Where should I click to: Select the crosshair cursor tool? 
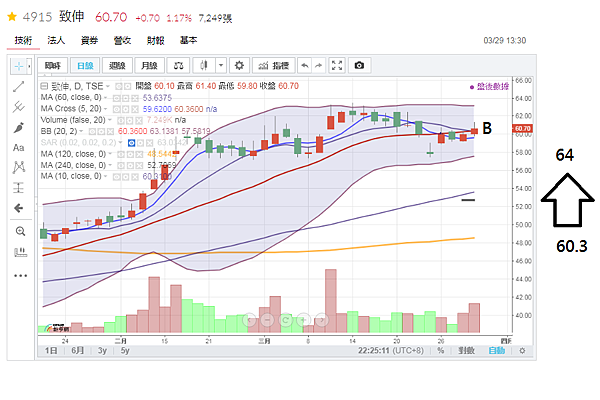pyautogui.click(x=19, y=65)
